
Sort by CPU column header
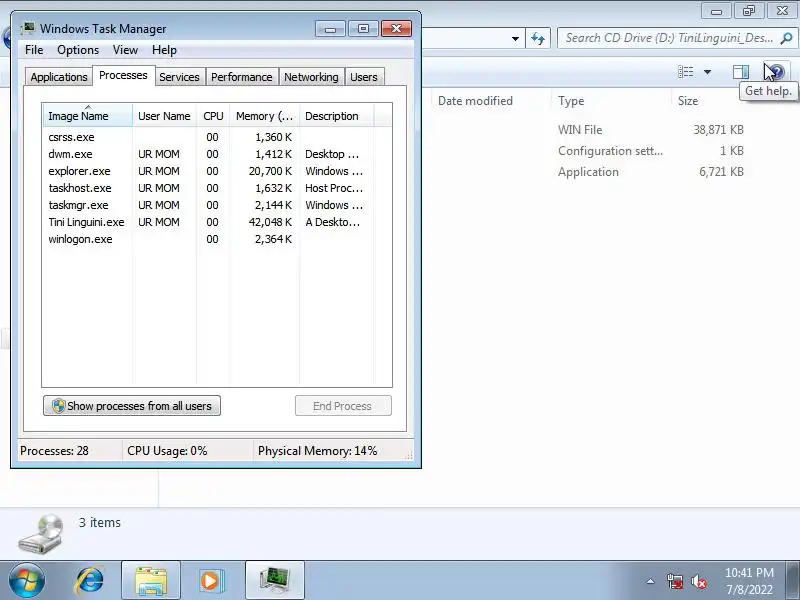click(213, 116)
